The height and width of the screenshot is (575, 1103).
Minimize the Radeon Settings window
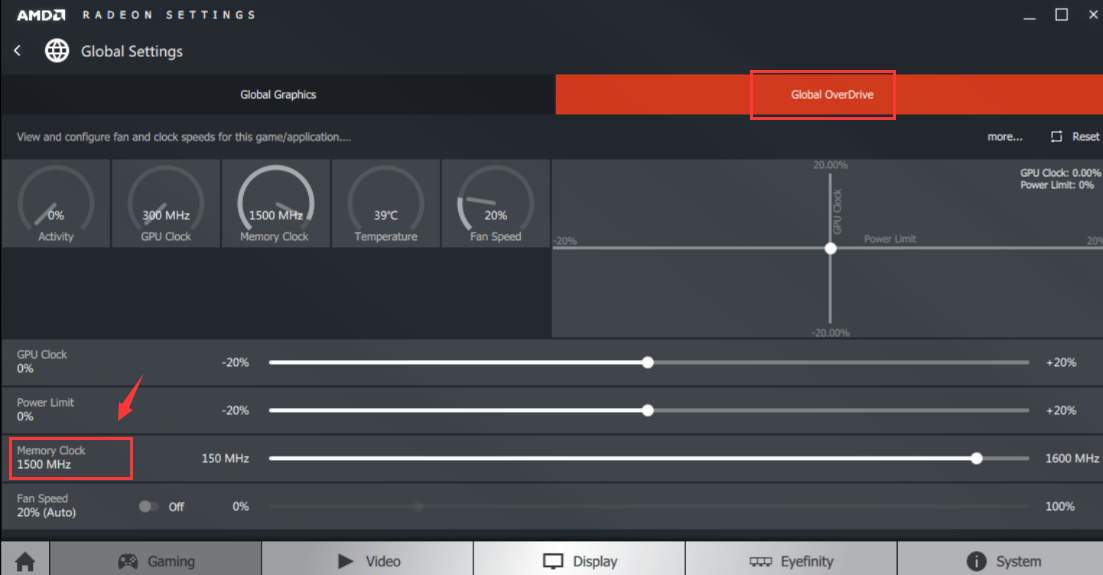[1029, 17]
